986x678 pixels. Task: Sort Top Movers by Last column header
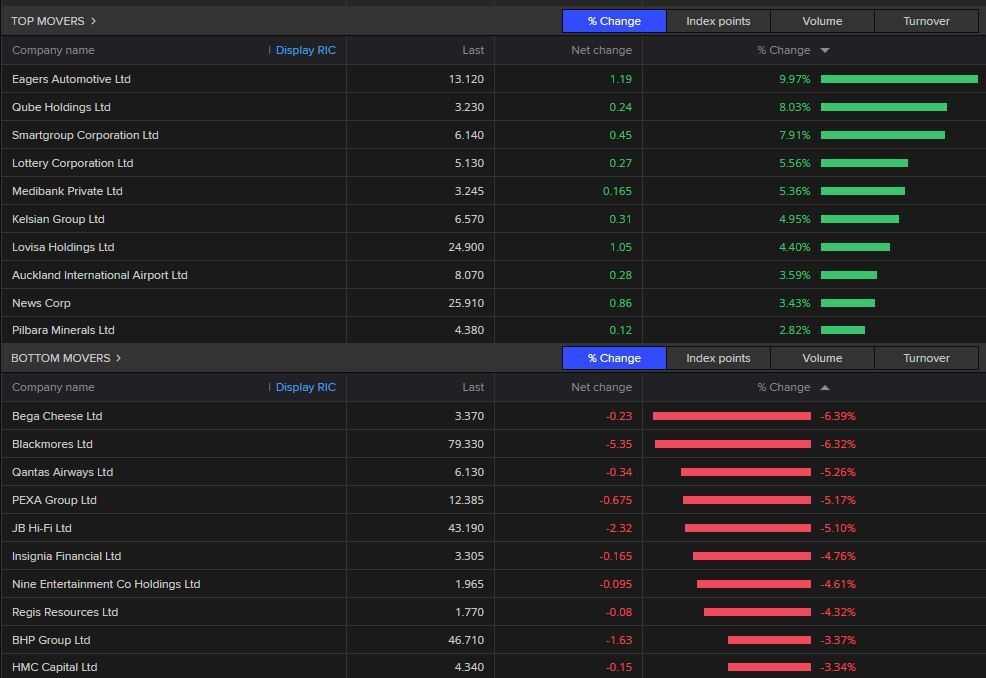tap(473, 50)
